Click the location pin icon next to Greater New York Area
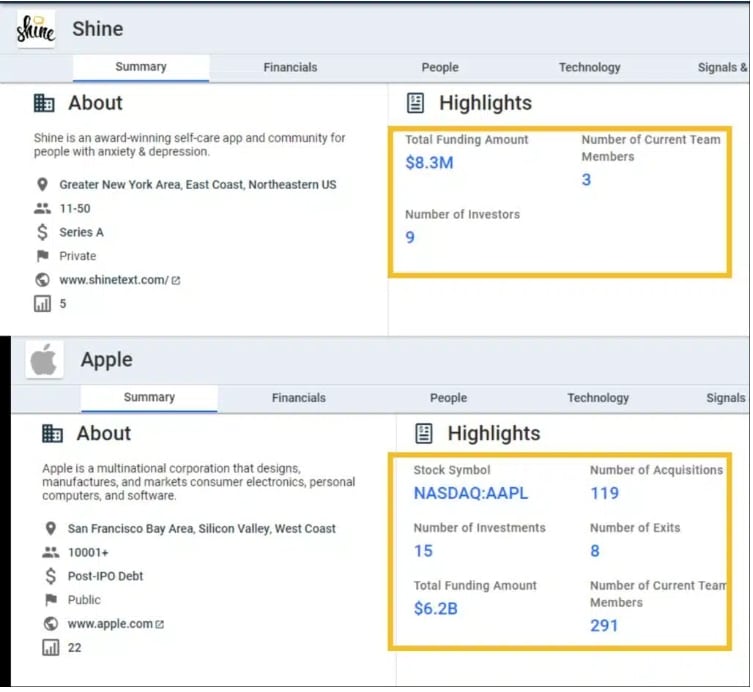753x692 pixels. [x=42, y=184]
